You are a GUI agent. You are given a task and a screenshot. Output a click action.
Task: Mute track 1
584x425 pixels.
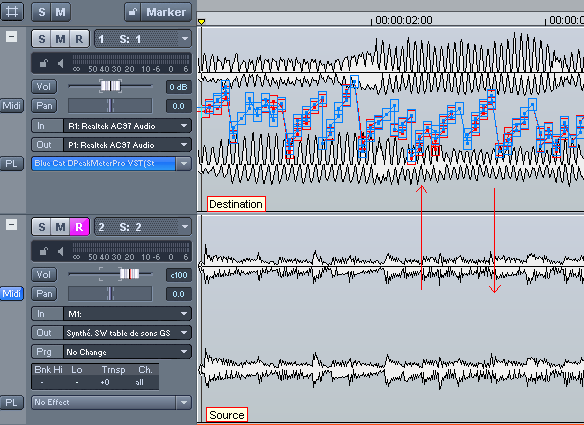(x=60, y=39)
